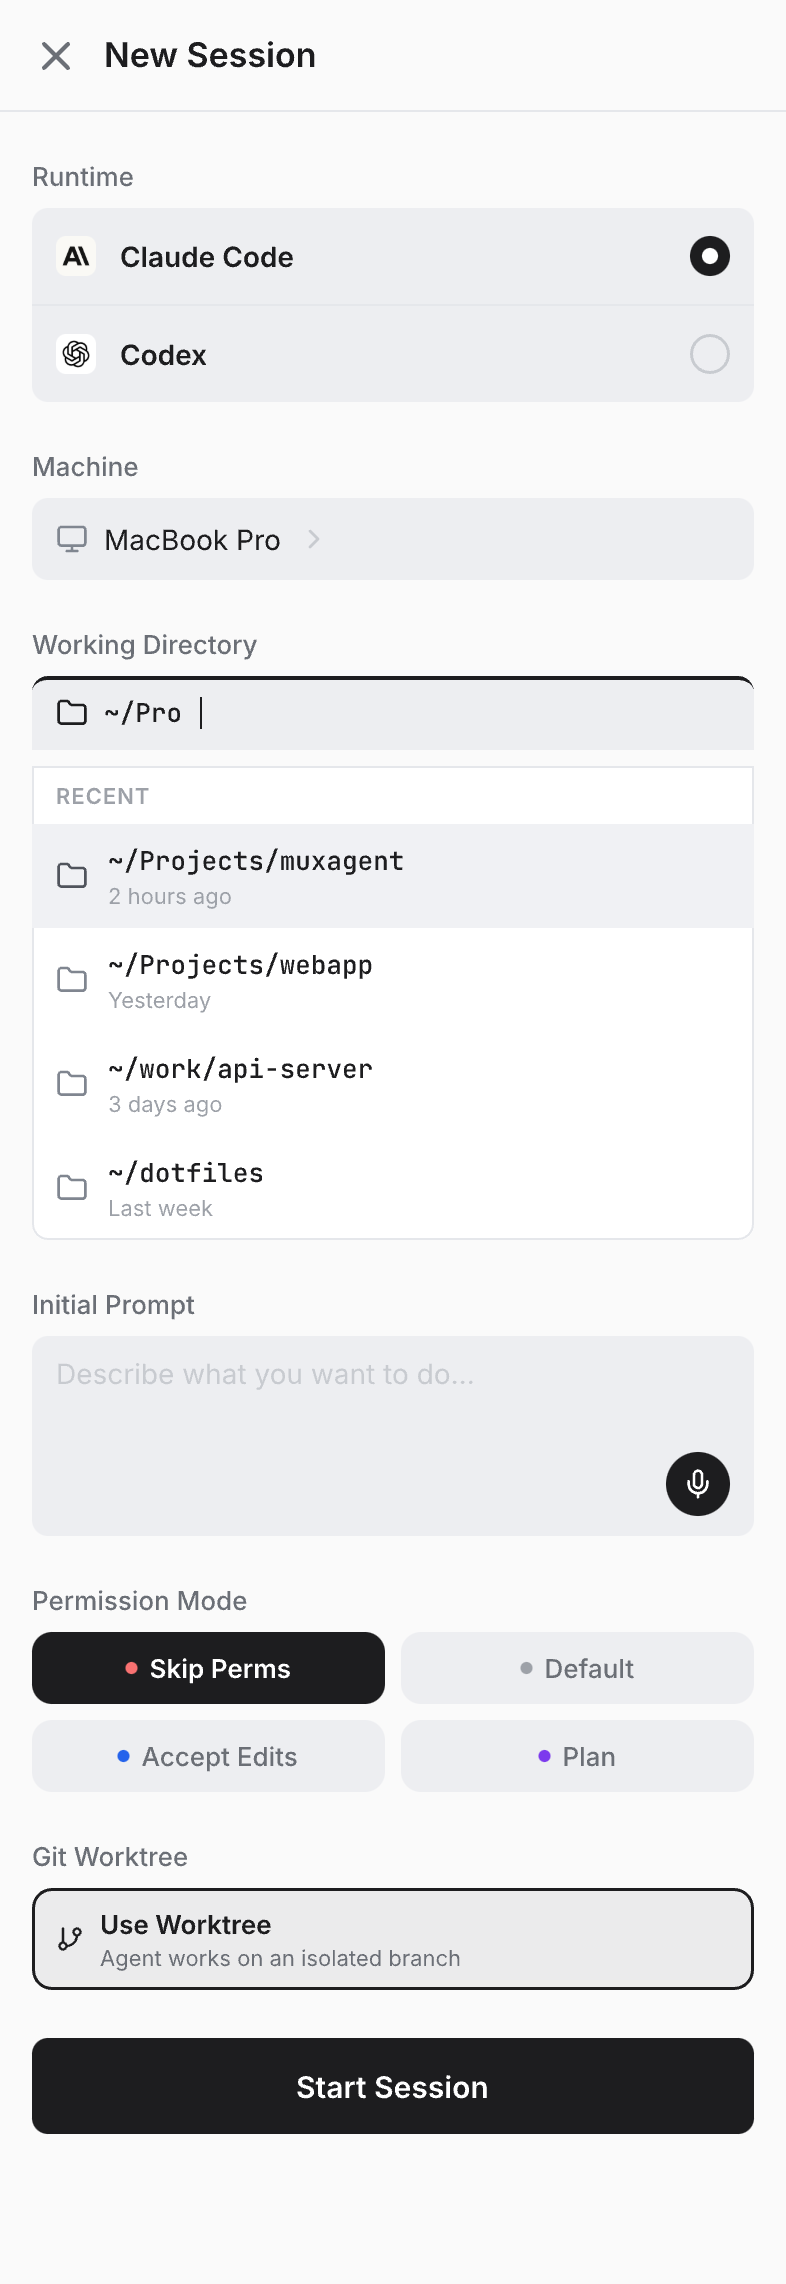Viewport: 786px width, 2284px height.
Task: Click the folder icon beside ~/dotfiles
Action: [71, 1187]
